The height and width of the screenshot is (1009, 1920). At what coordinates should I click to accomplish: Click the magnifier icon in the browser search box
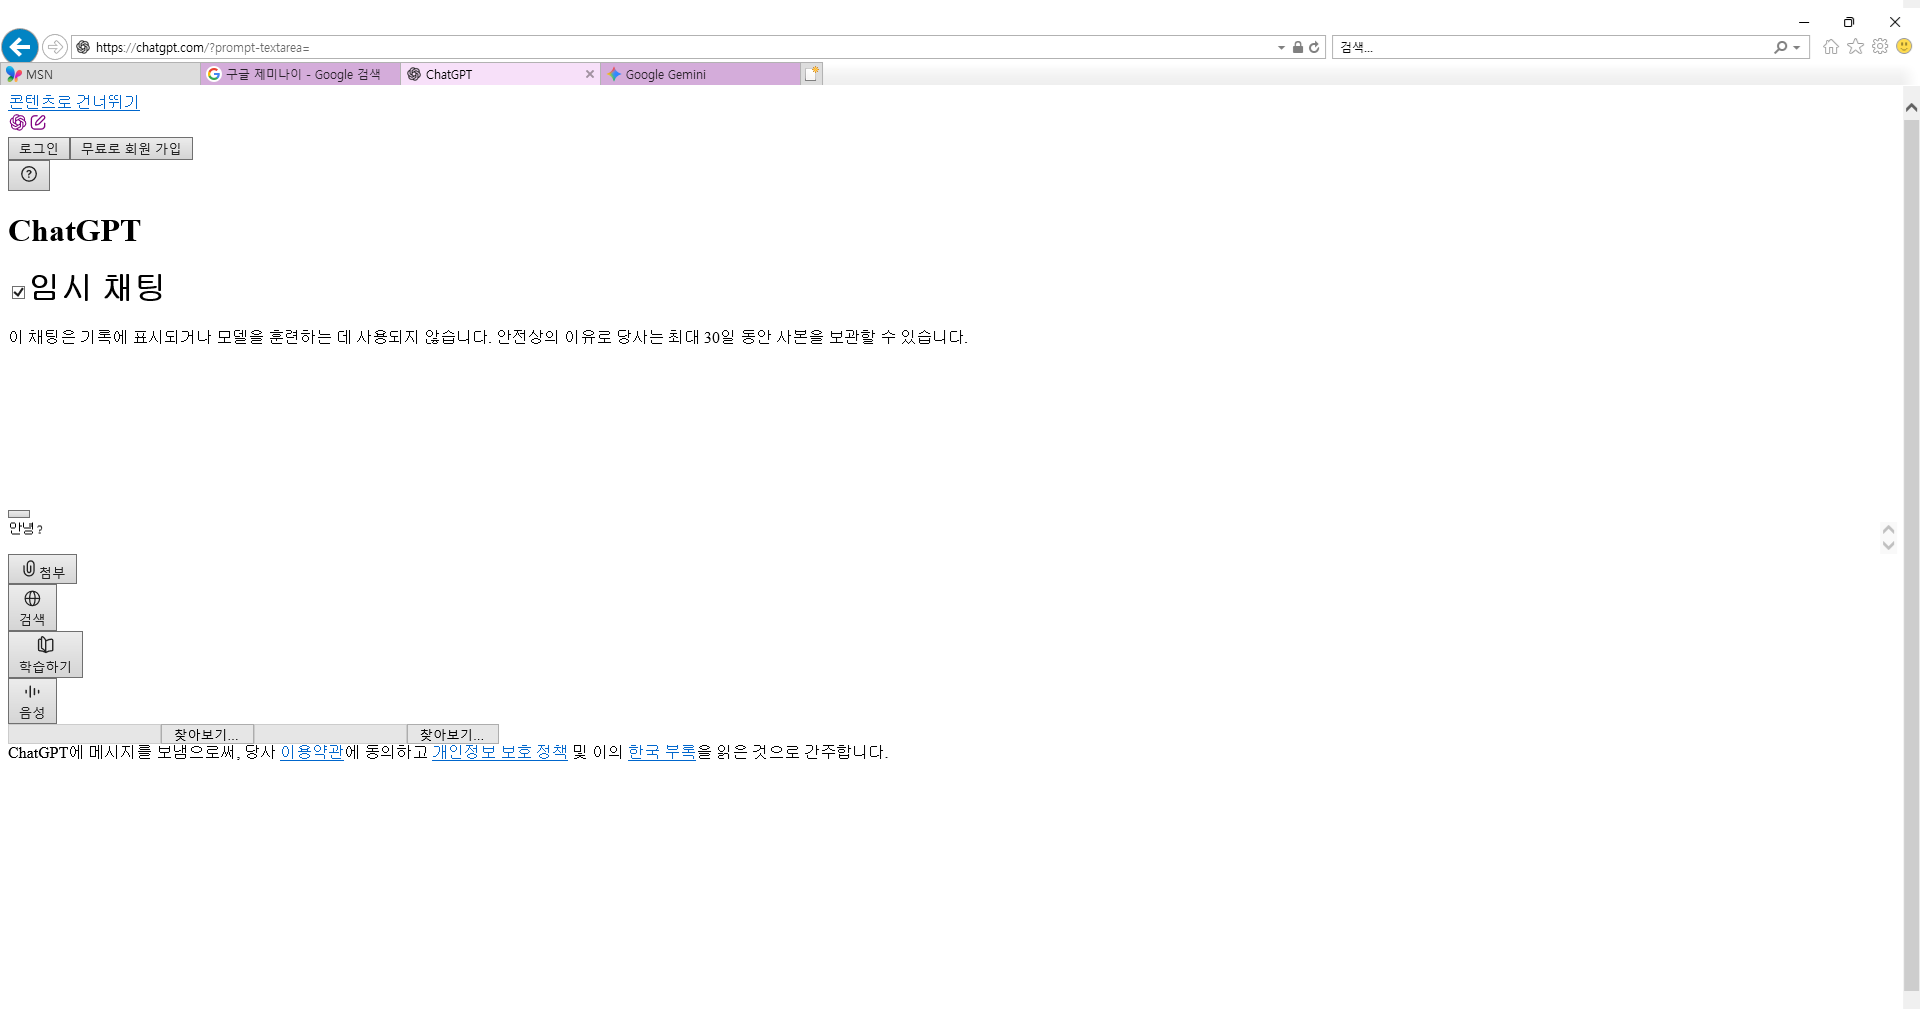[x=1780, y=47]
